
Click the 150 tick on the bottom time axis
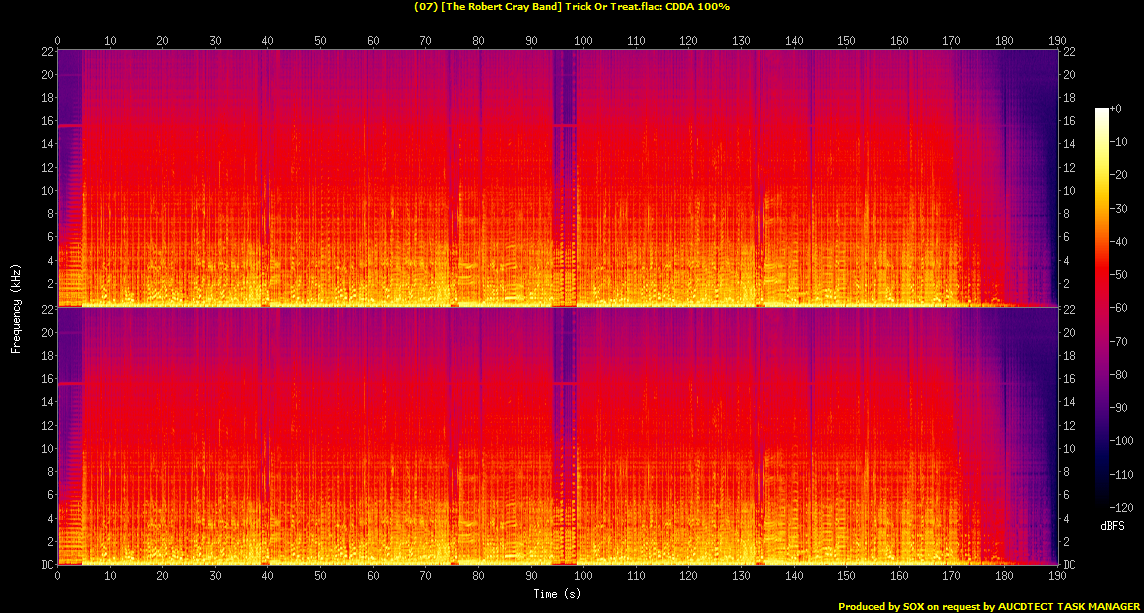(846, 577)
